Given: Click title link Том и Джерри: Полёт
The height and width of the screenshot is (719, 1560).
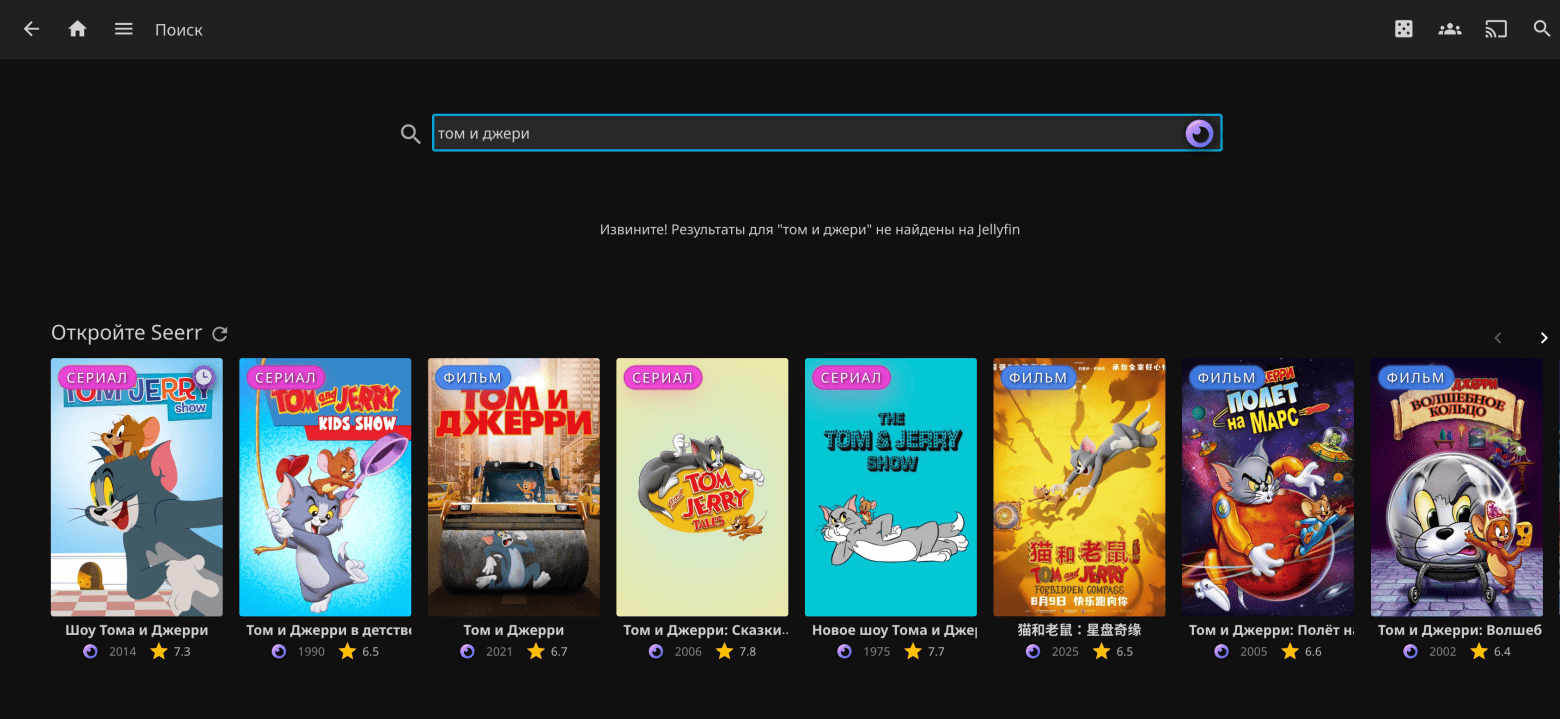Looking at the screenshot, I should pos(1271,630).
